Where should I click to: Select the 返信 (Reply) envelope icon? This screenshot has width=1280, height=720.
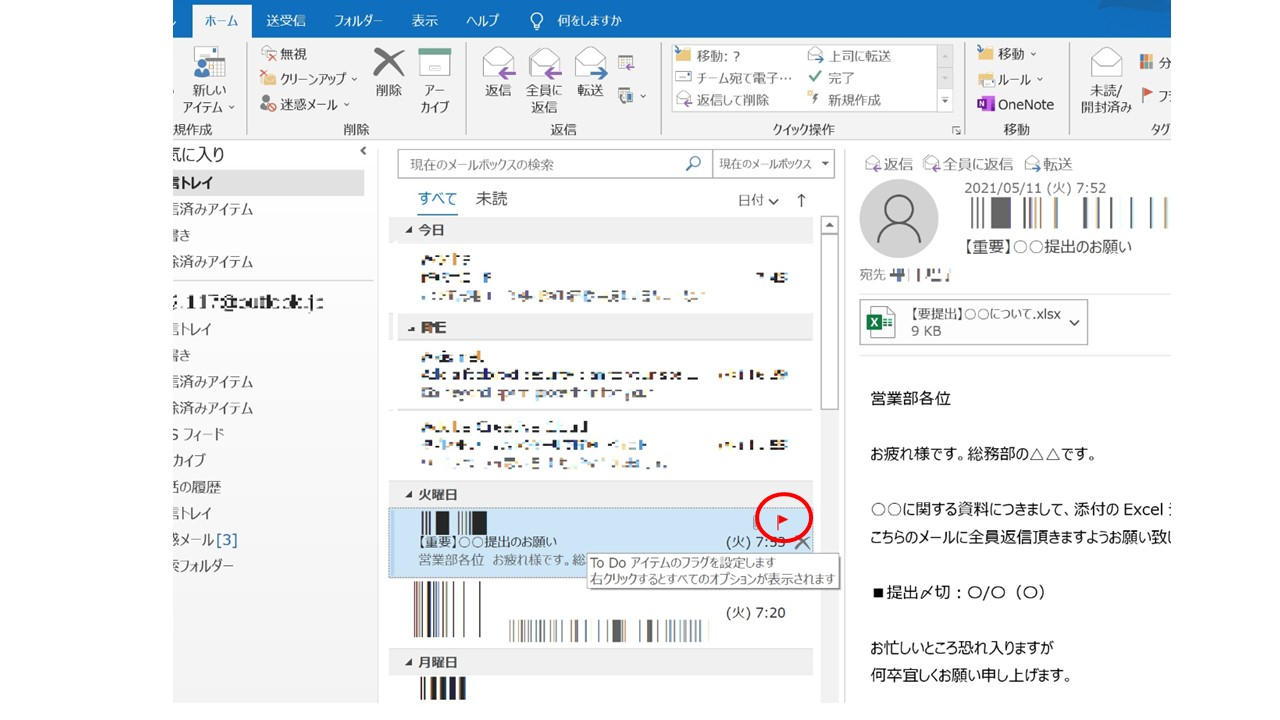[497, 70]
